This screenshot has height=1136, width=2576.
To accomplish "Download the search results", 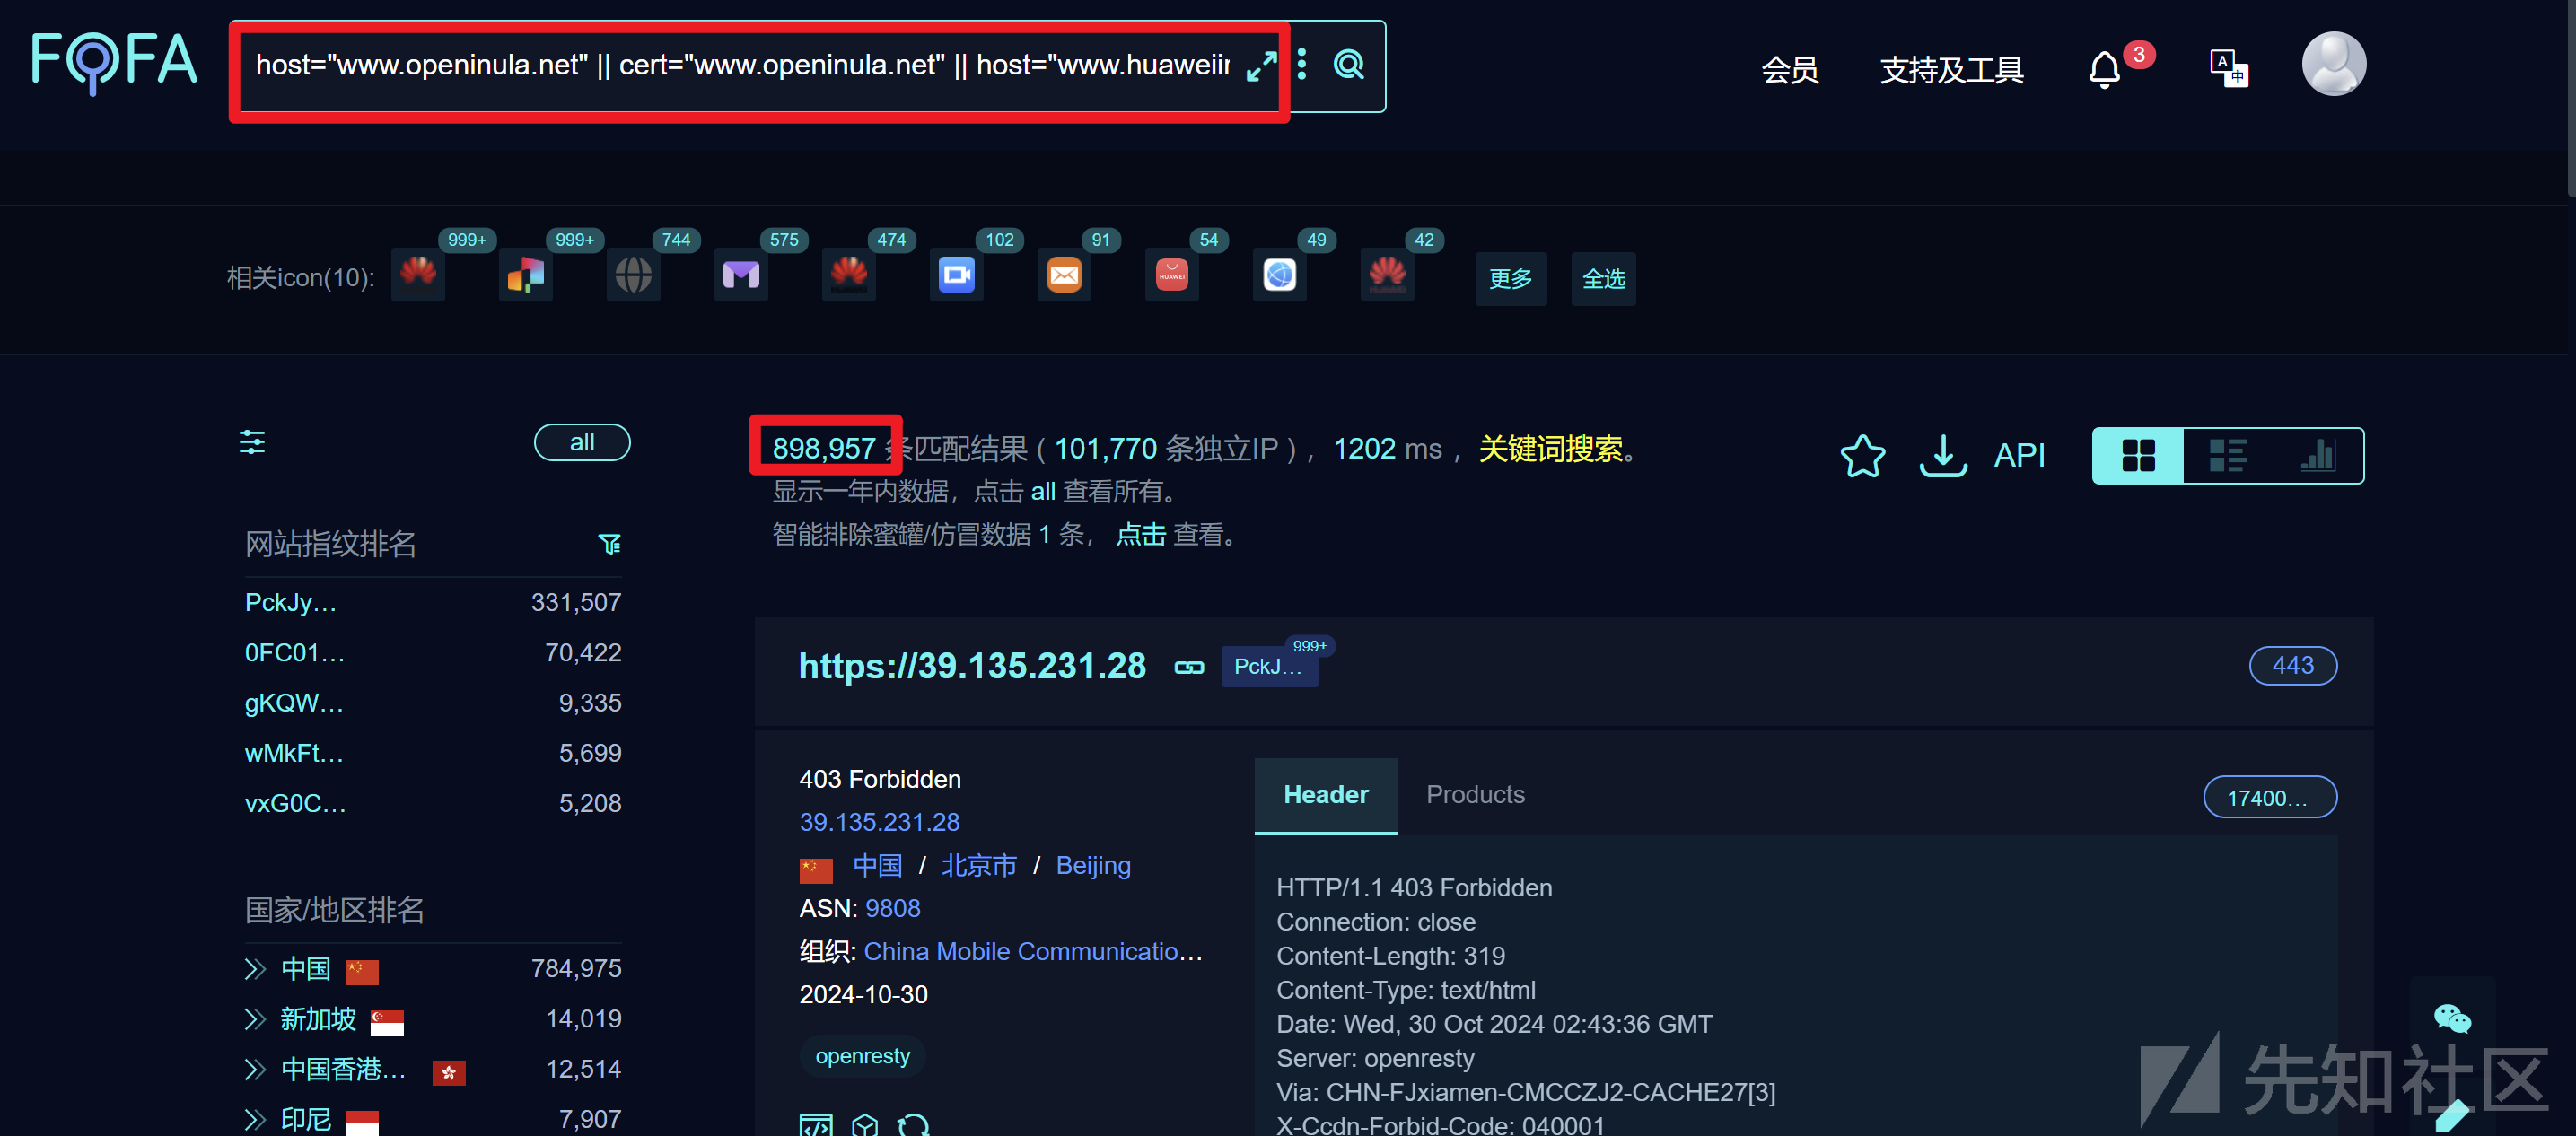I will coord(1942,456).
